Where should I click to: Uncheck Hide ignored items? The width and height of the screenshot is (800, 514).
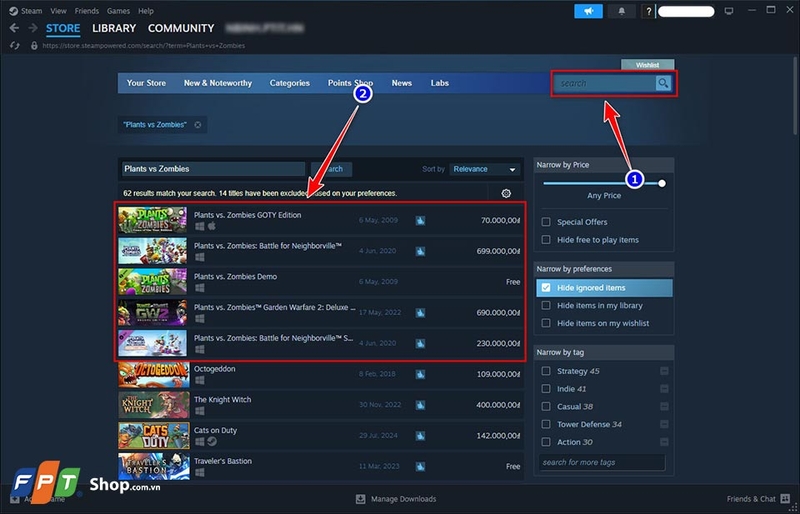pyautogui.click(x=546, y=288)
